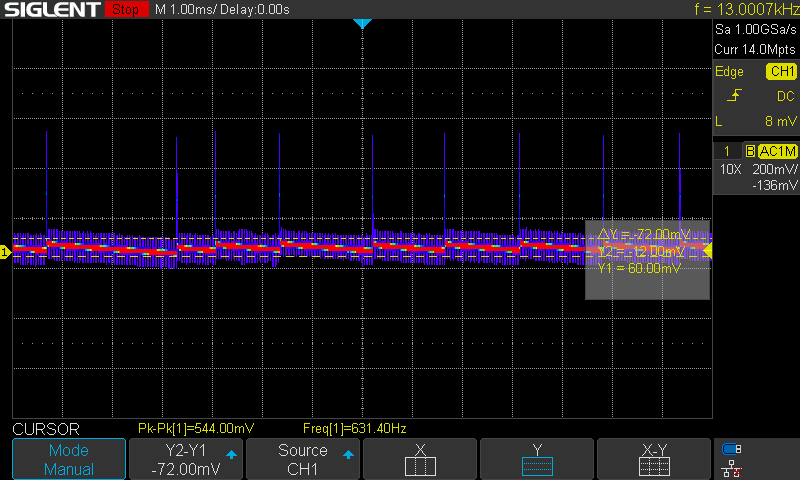This screenshot has height=480, width=800.
Task: Open the Source CH1 selector
Action: tap(303, 460)
